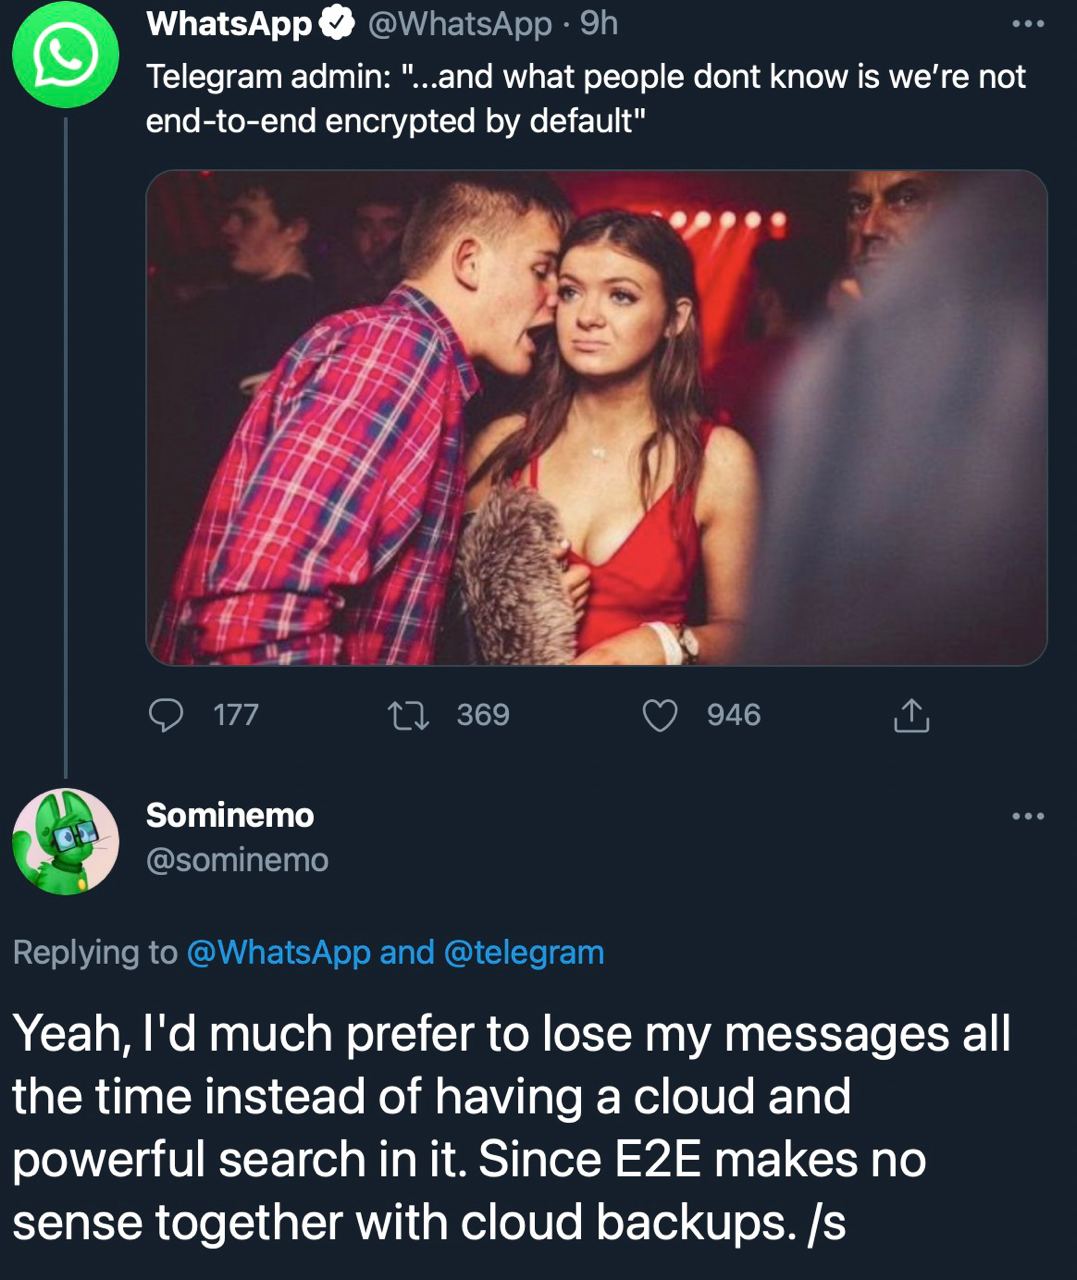Open the tweet's 9h timestamp

599,24
